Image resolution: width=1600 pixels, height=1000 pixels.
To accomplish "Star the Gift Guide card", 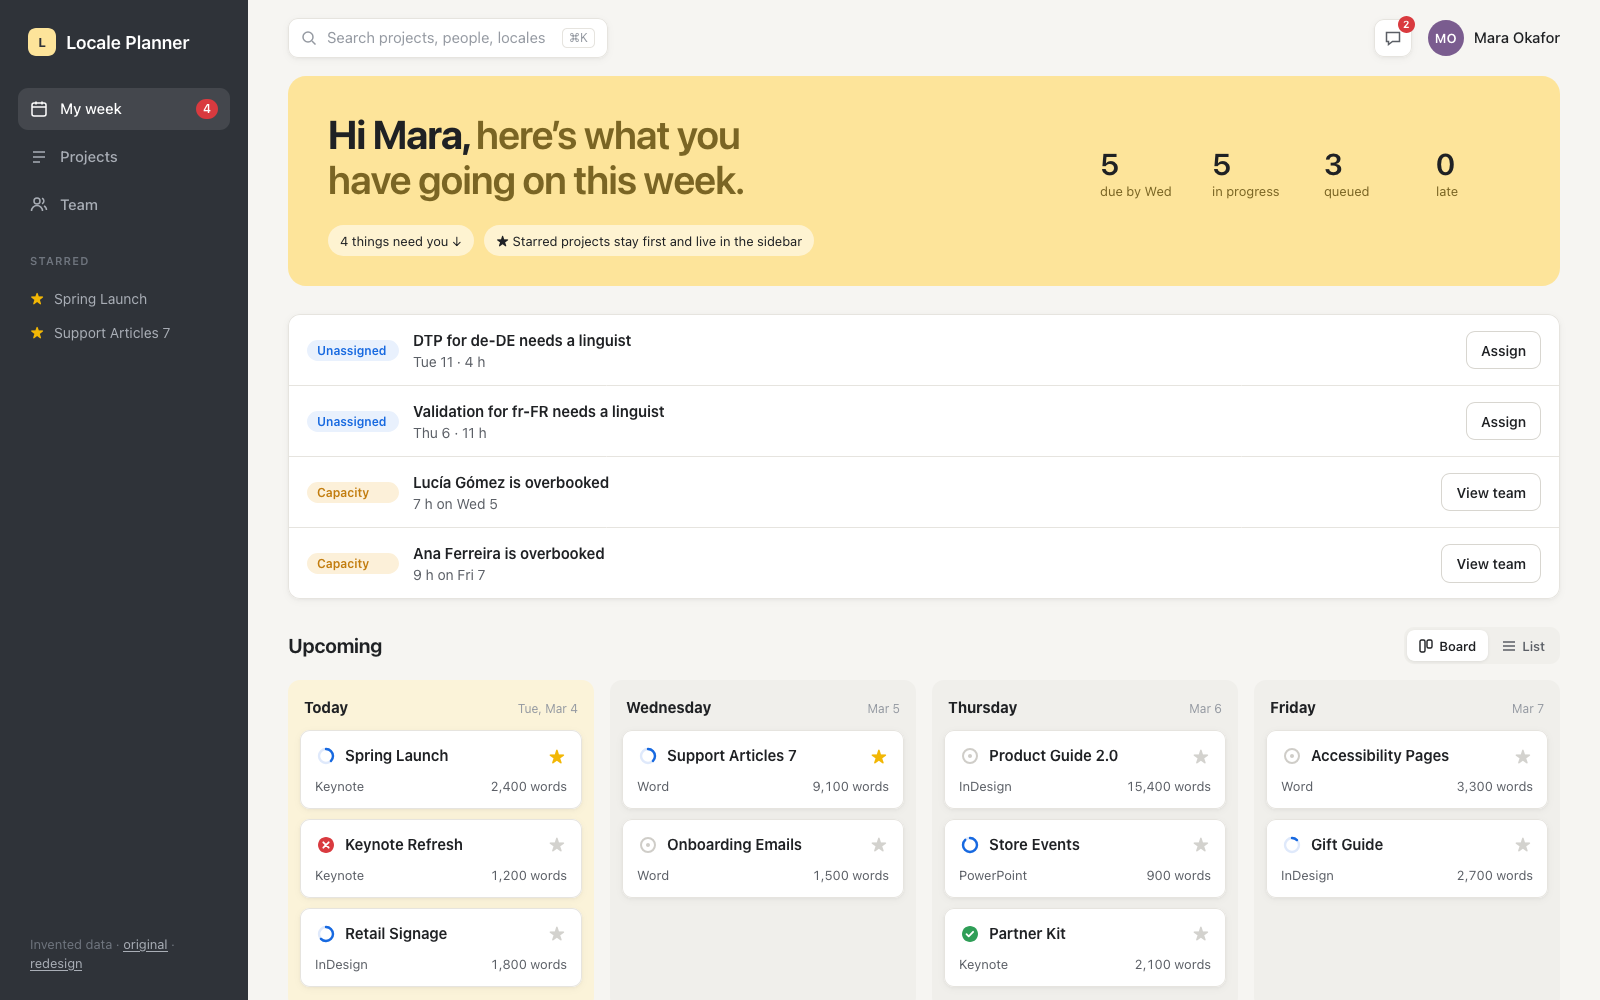I will 1523,845.
